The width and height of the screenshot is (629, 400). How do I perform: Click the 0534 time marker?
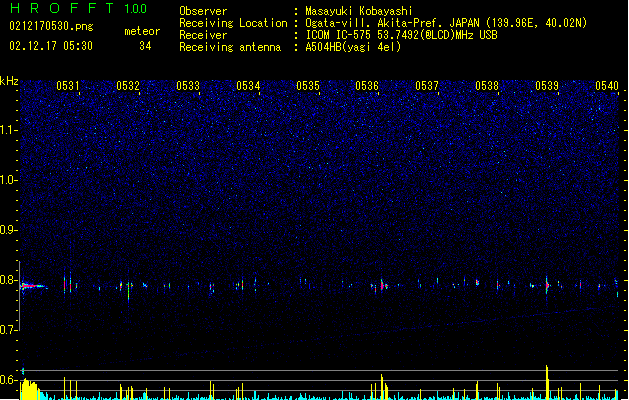click(x=248, y=86)
